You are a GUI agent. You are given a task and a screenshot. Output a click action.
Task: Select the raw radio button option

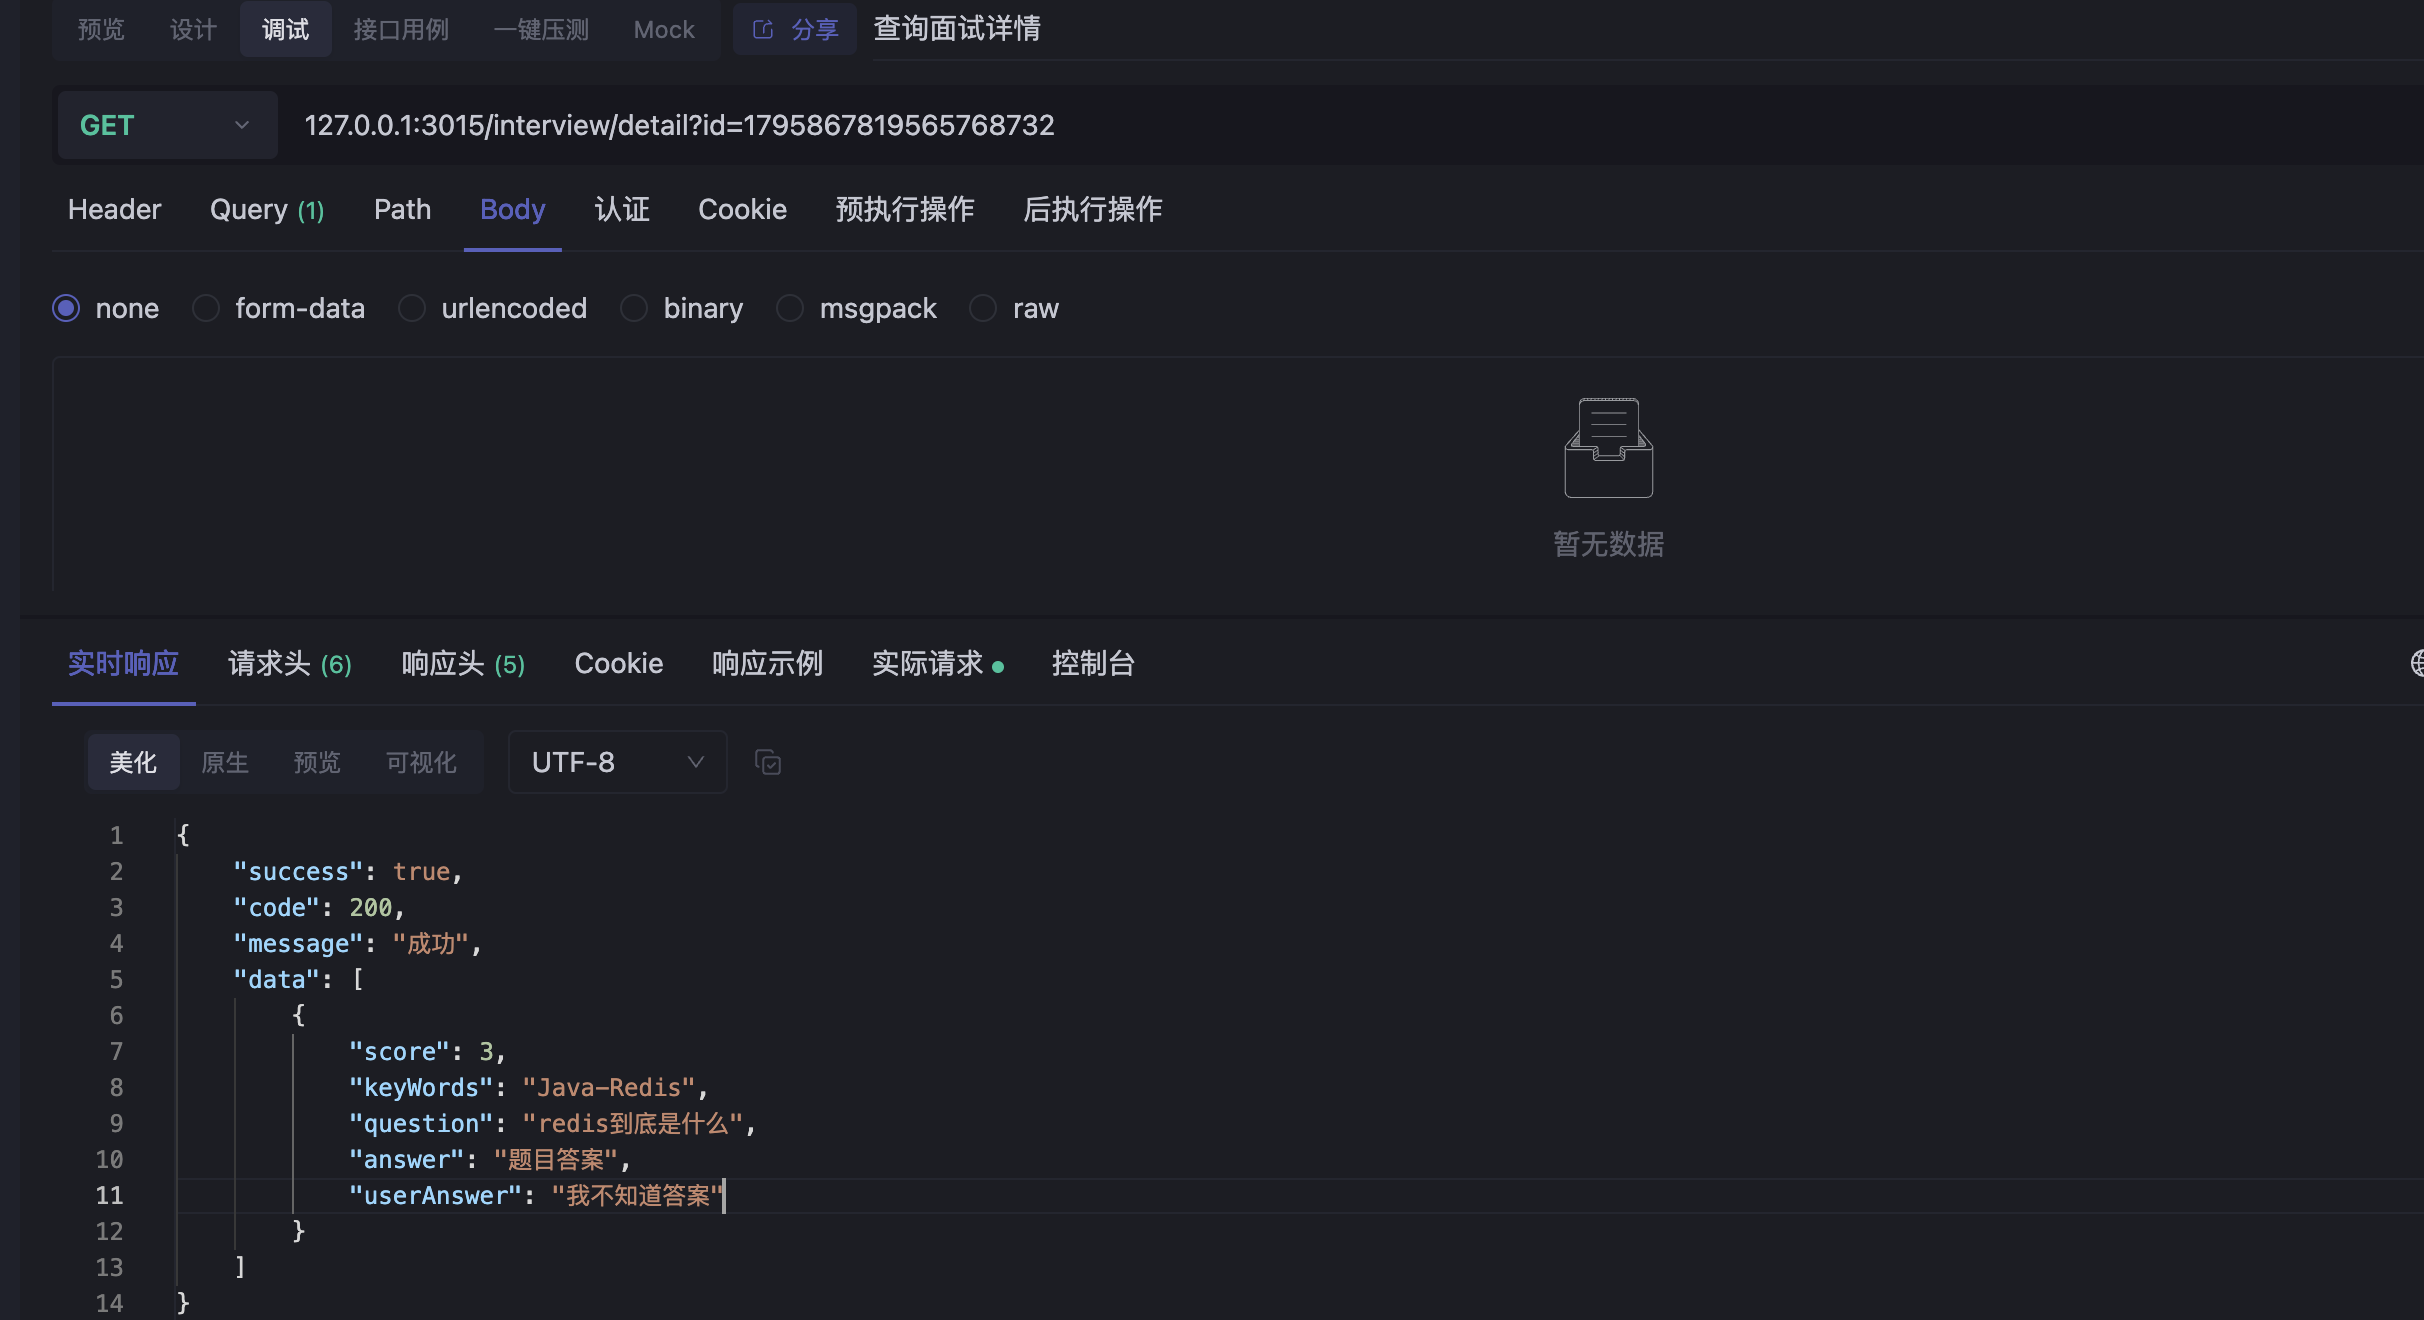pos(981,306)
